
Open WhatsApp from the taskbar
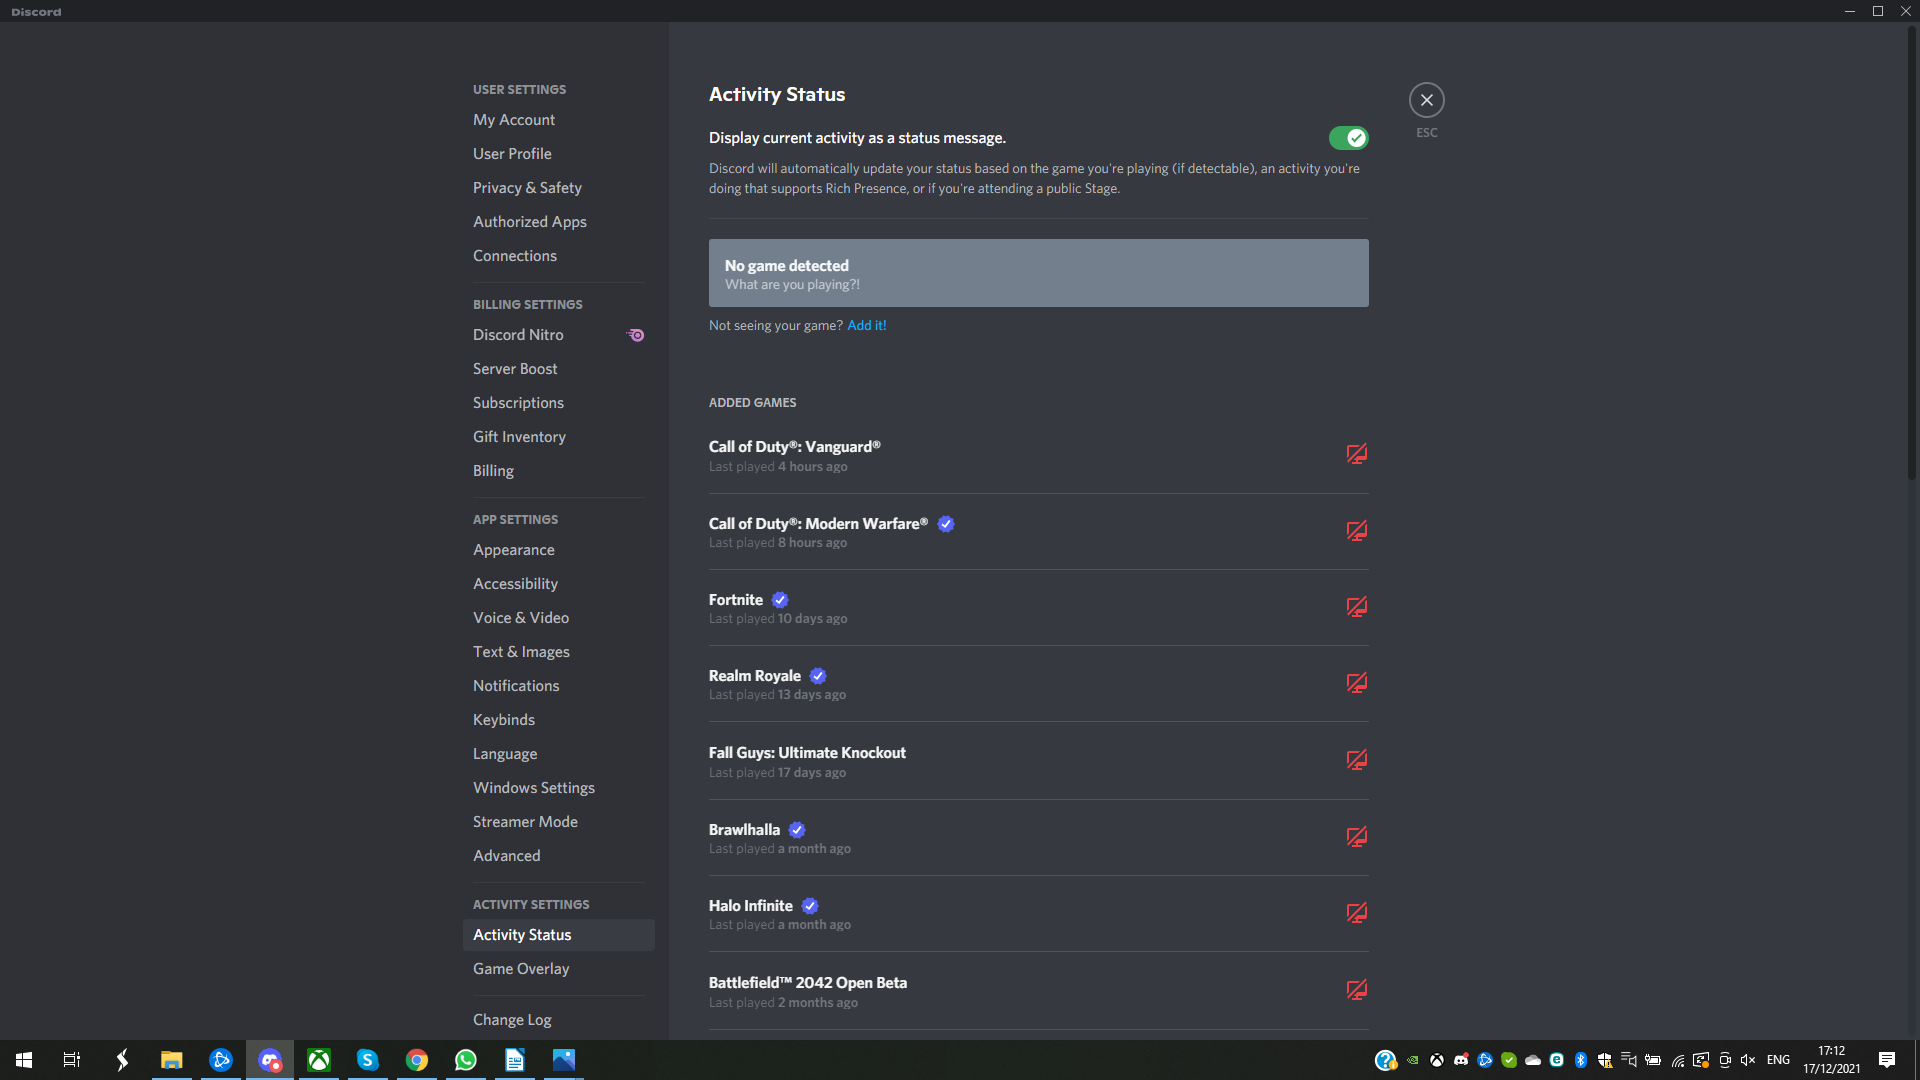[466, 1060]
